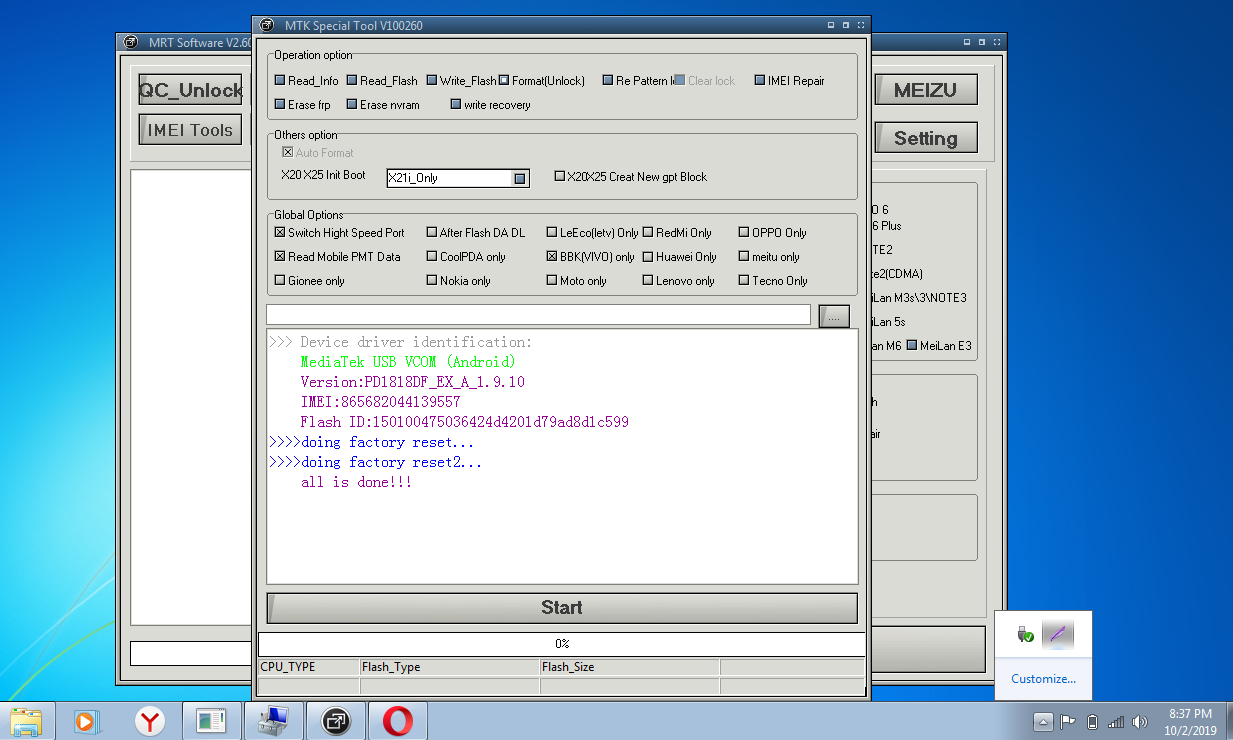Select the IMEI Repair option

click(x=760, y=81)
